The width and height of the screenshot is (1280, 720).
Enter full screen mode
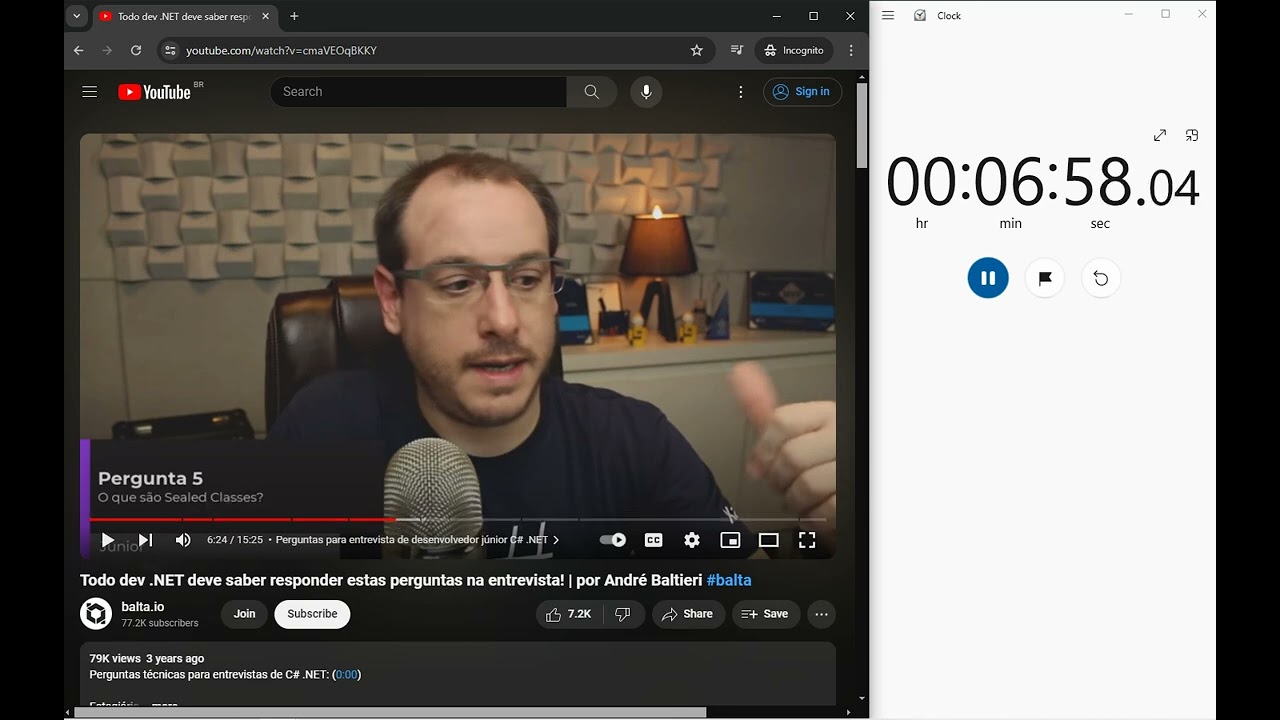click(x=807, y=540)
